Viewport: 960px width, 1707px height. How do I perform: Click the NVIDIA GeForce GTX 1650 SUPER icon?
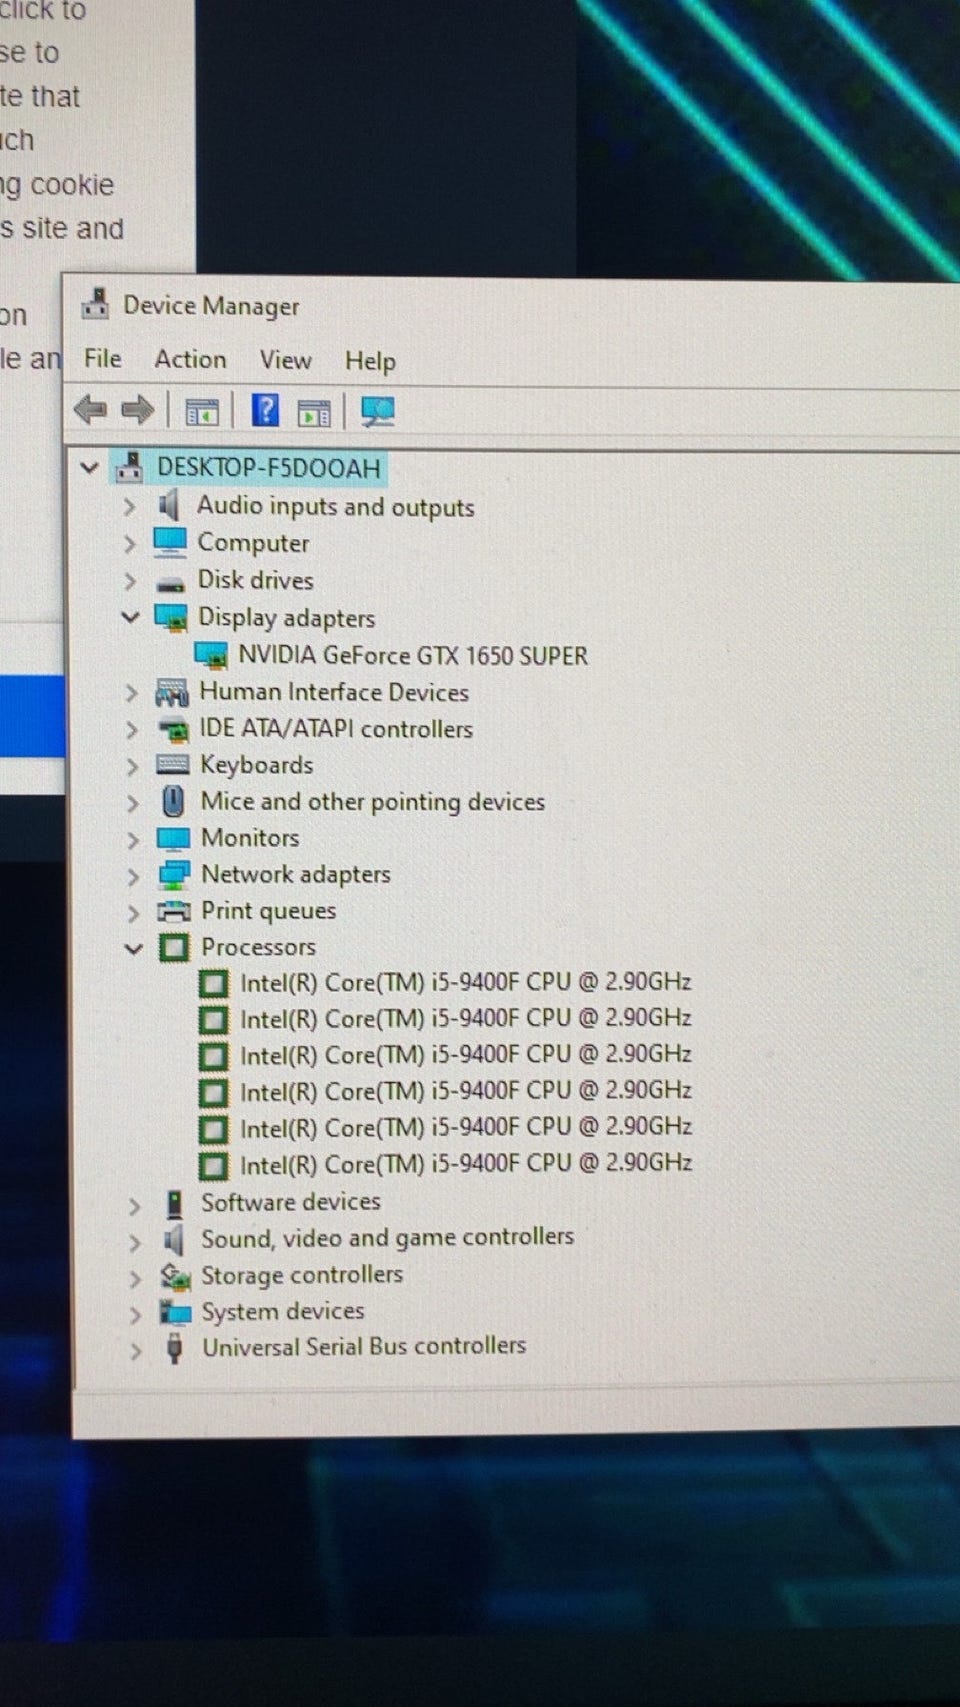click(211, 656)
